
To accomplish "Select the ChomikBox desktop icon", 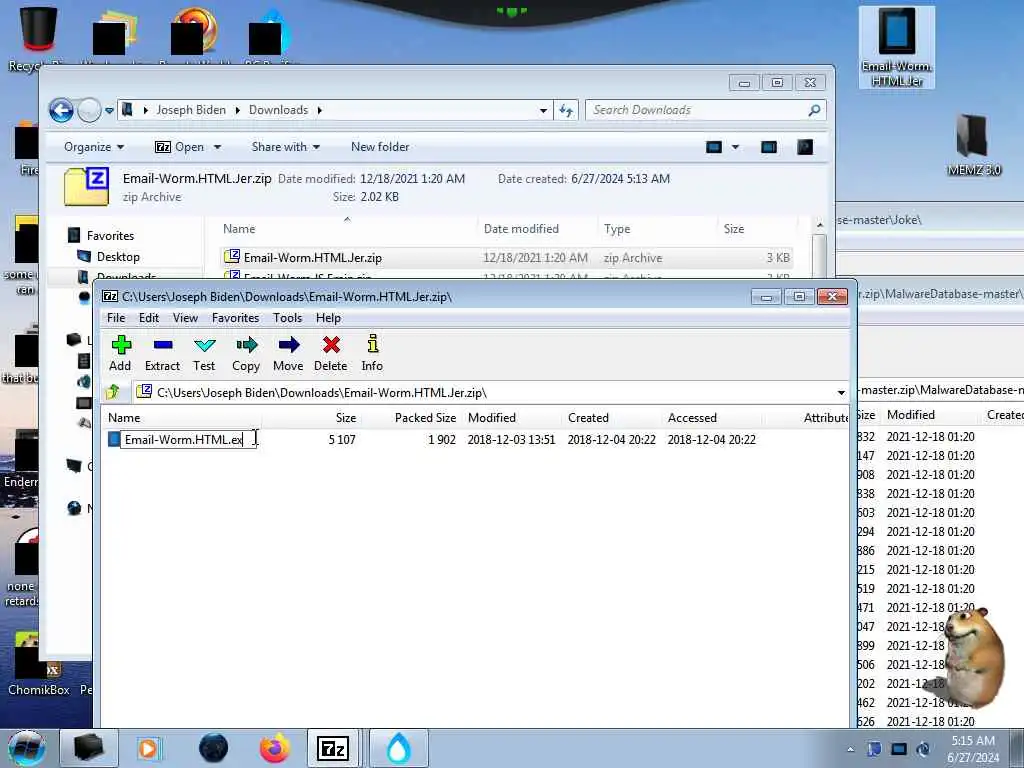I will click(39, 664).
